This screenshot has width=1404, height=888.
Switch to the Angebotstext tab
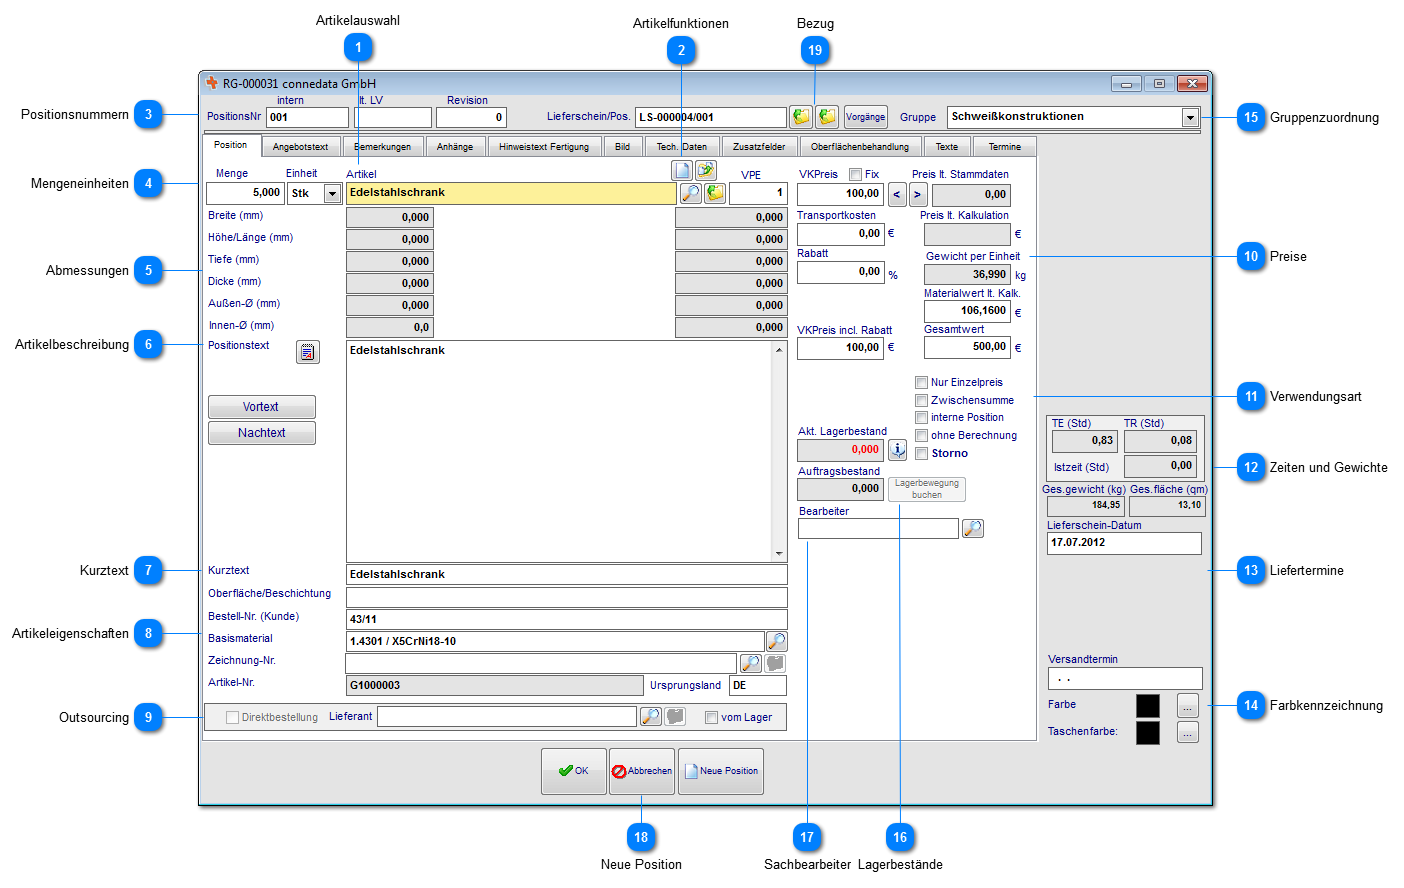300,147
